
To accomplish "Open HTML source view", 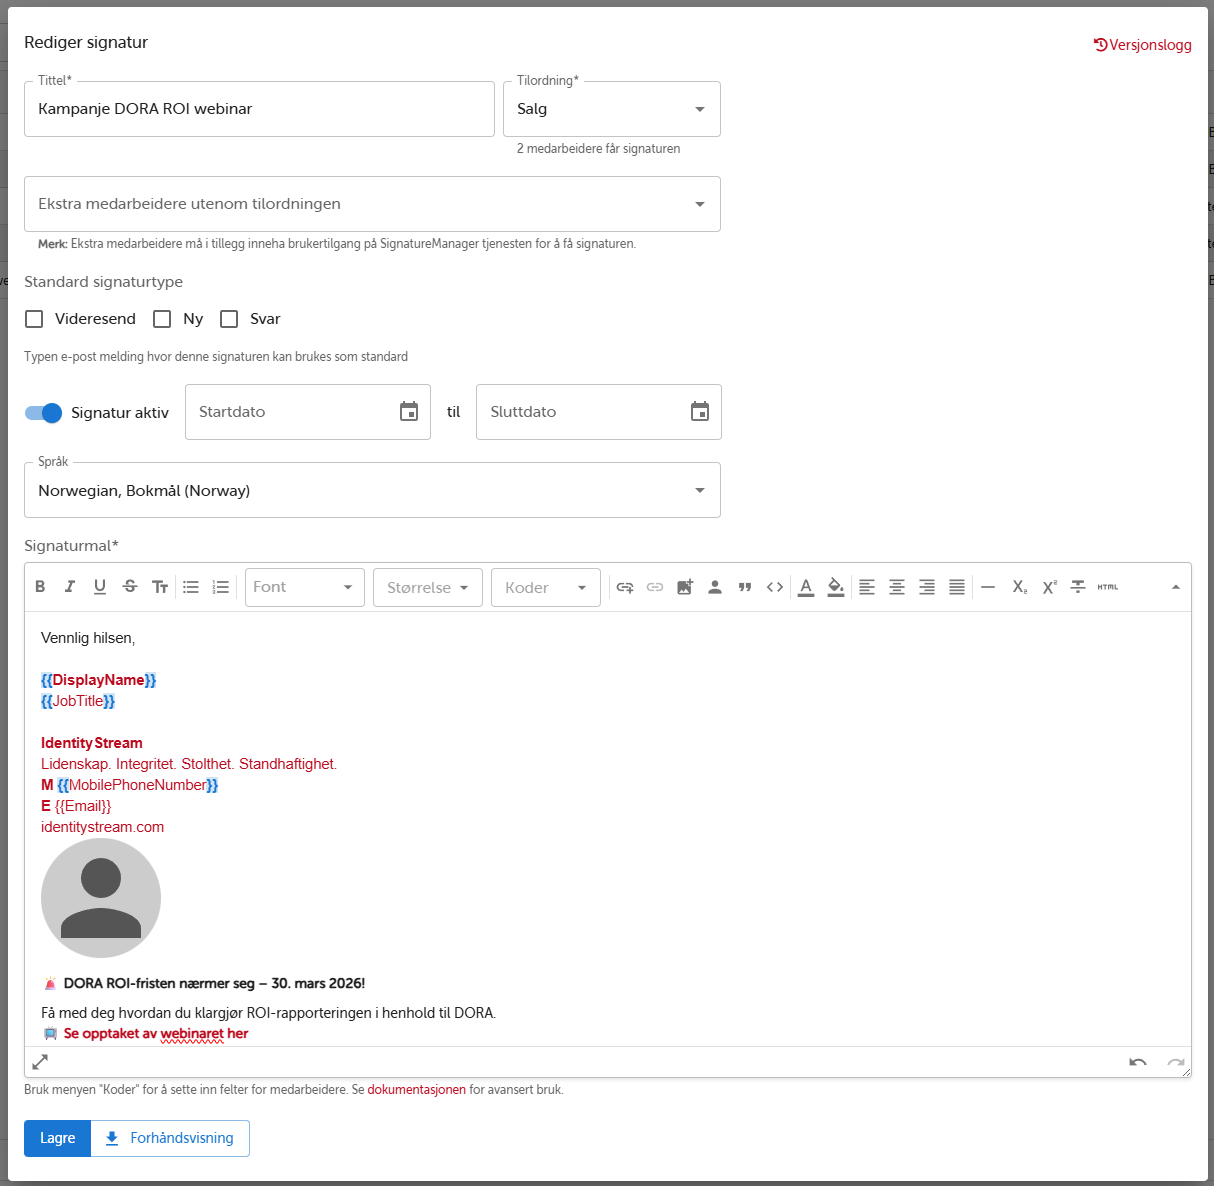I will [1108, 587].
